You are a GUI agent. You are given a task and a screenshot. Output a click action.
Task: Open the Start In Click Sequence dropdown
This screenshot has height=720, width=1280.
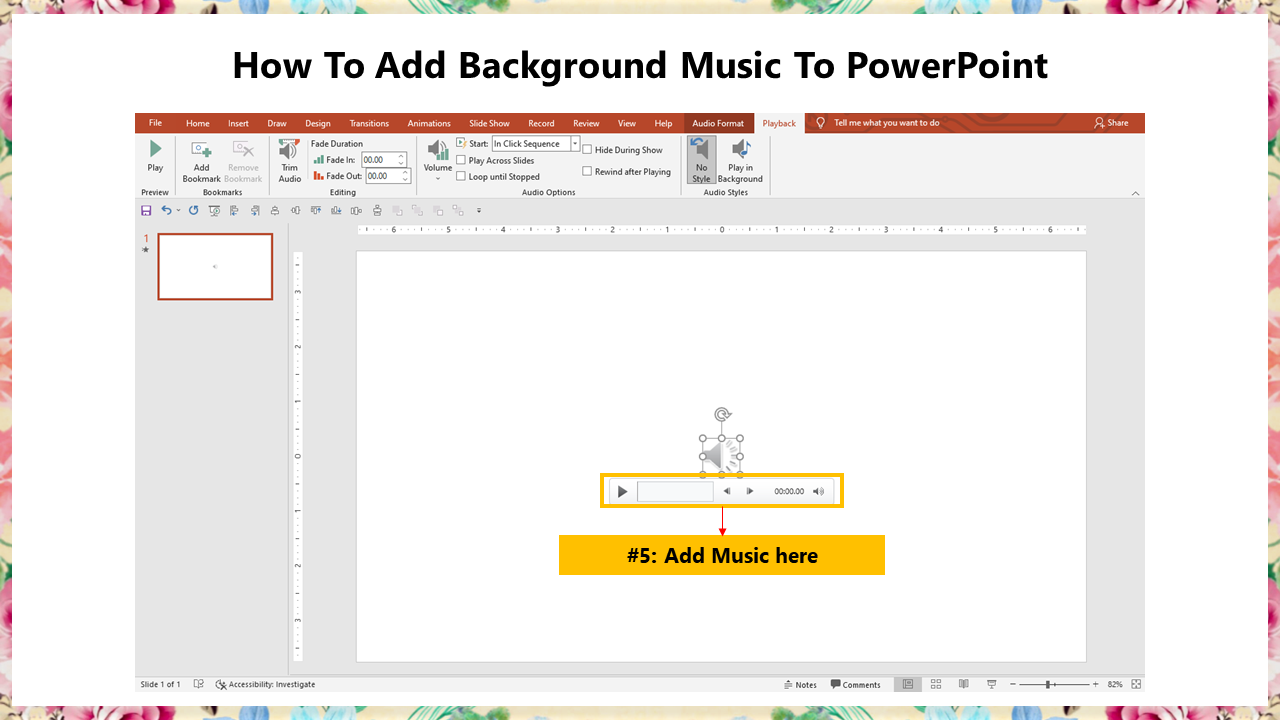coord(575,144)
